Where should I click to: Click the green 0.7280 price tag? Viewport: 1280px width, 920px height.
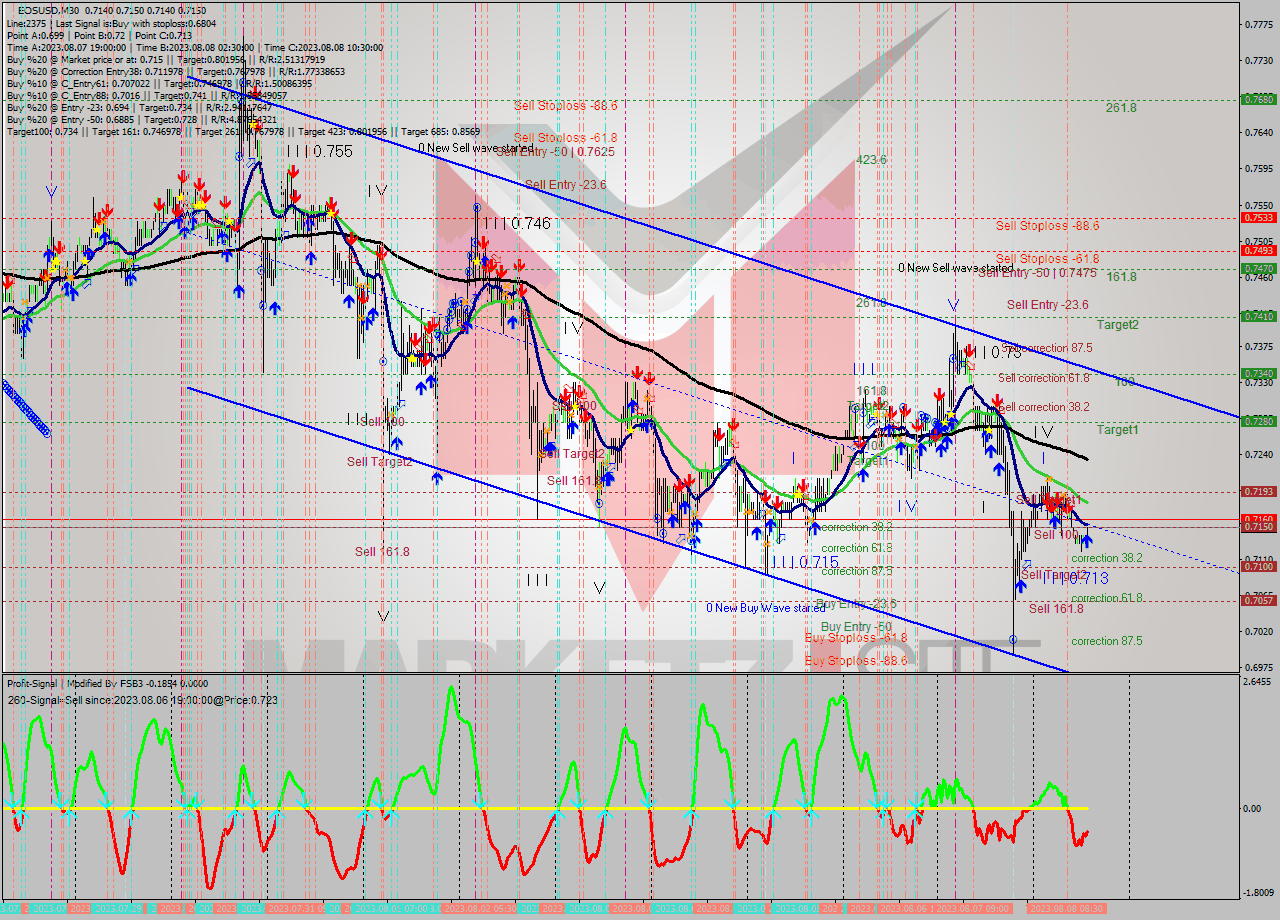click(1257, 421)
